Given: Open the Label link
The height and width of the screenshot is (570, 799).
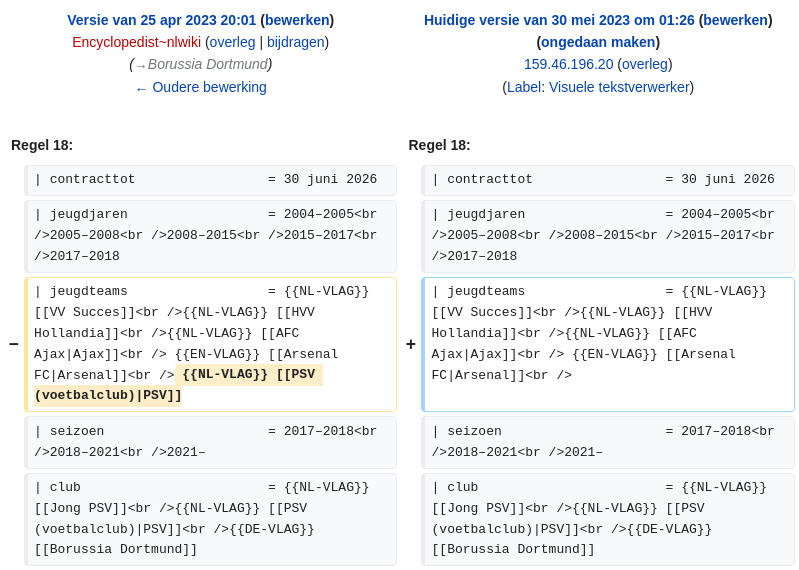Looking at the screenshot, I should 524,87.
